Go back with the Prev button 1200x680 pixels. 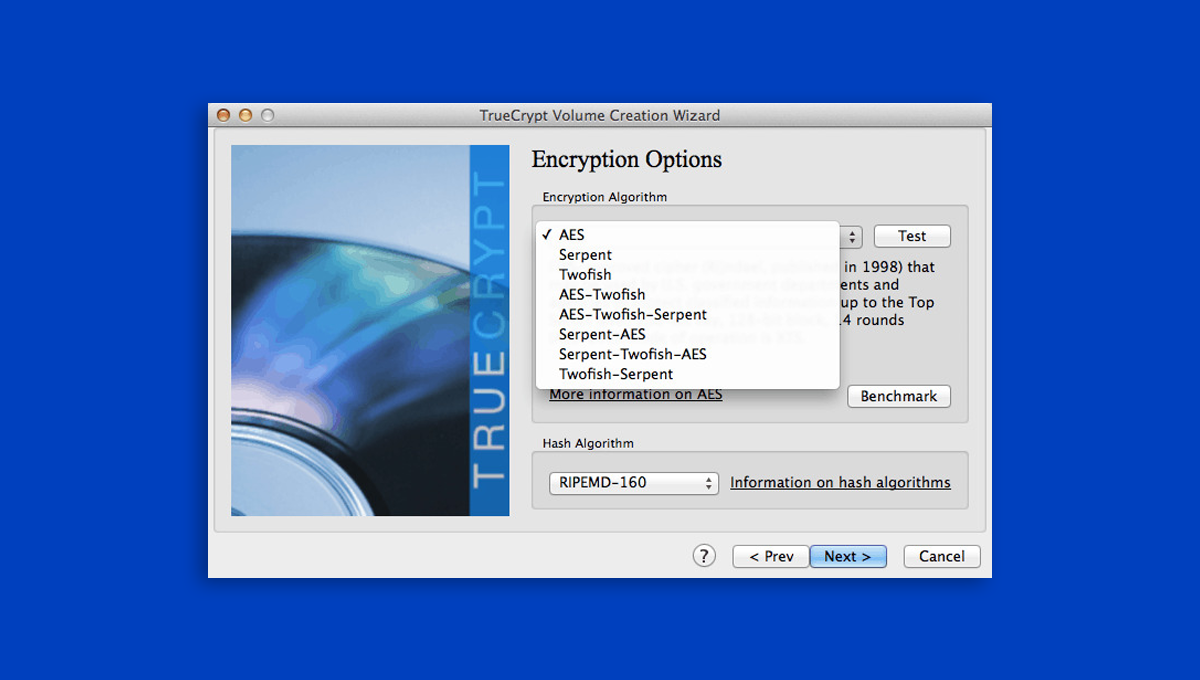(771, 557)
